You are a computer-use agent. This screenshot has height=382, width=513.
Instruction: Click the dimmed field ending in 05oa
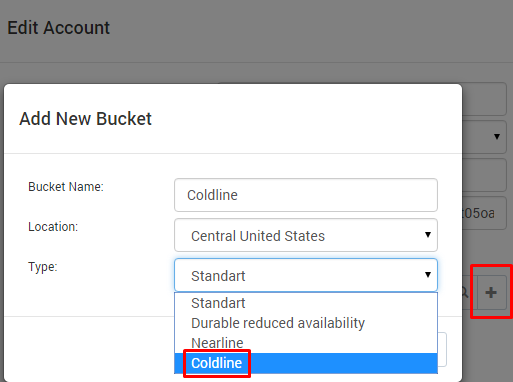484,213
